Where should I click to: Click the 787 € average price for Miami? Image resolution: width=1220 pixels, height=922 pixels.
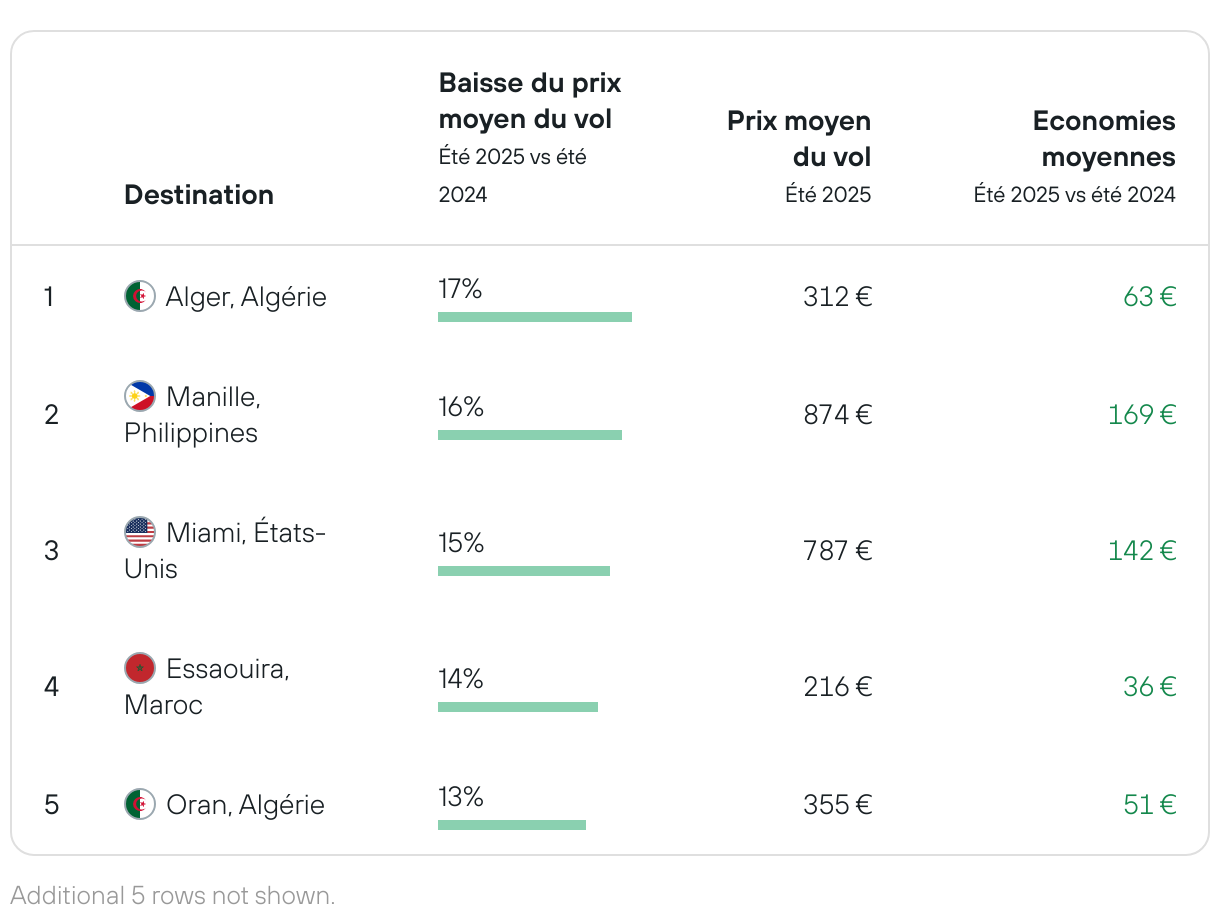coord(838,550)
